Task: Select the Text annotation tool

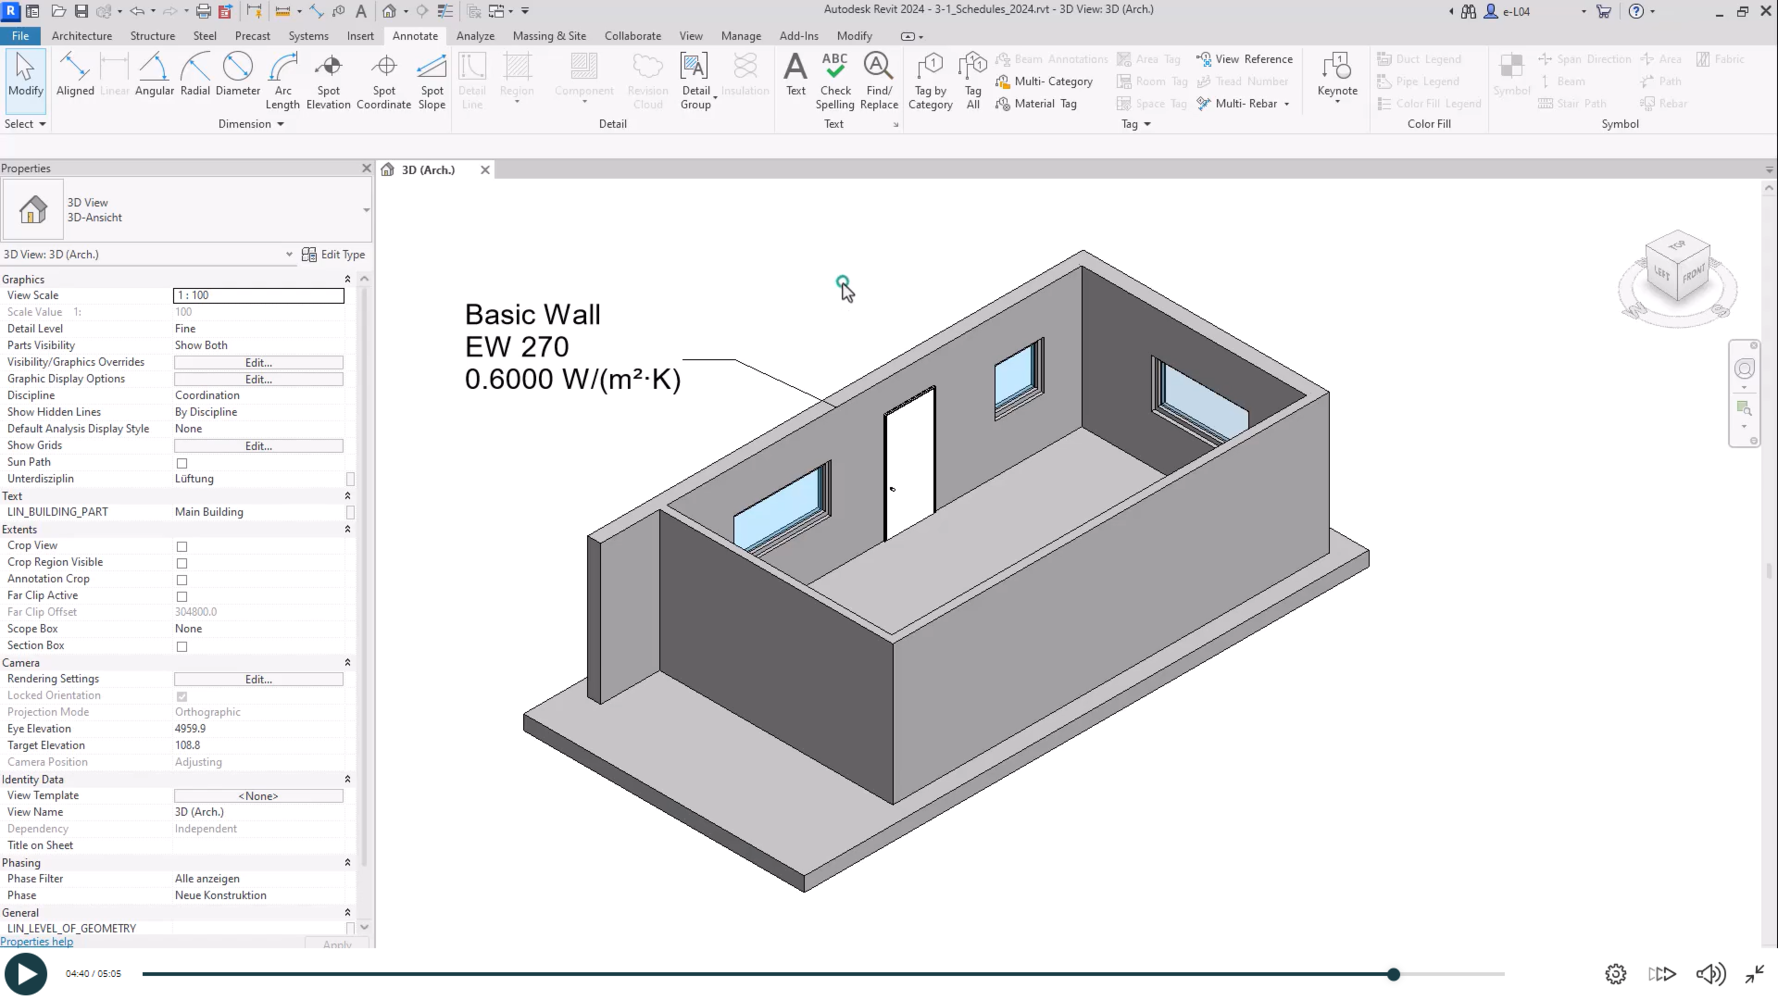Action: (x=795, y=76)
